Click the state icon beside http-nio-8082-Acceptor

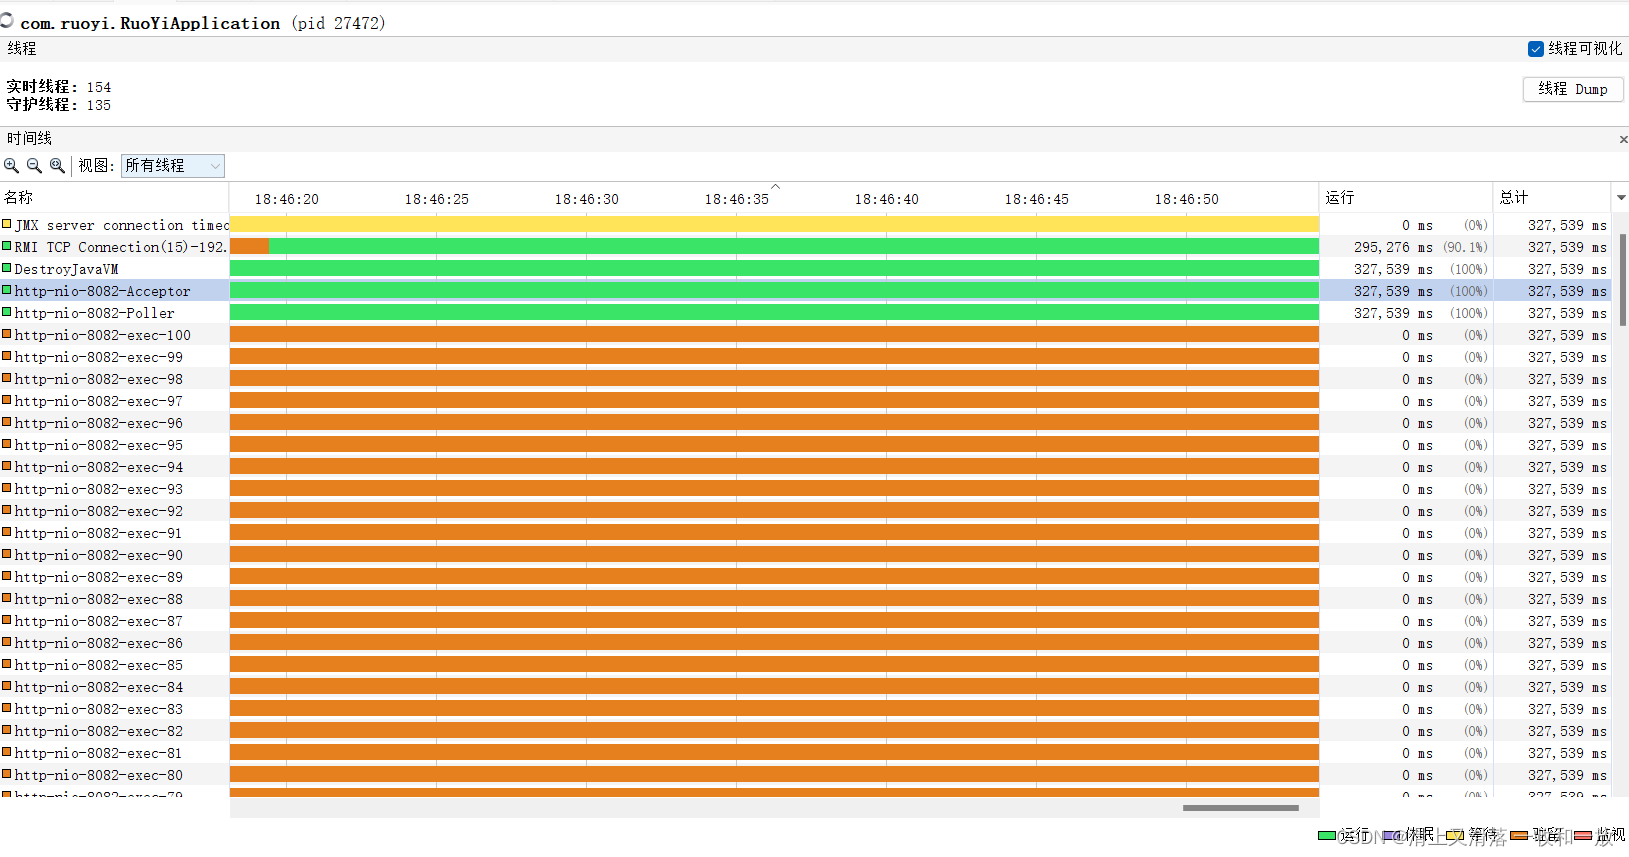pos(7,290)
